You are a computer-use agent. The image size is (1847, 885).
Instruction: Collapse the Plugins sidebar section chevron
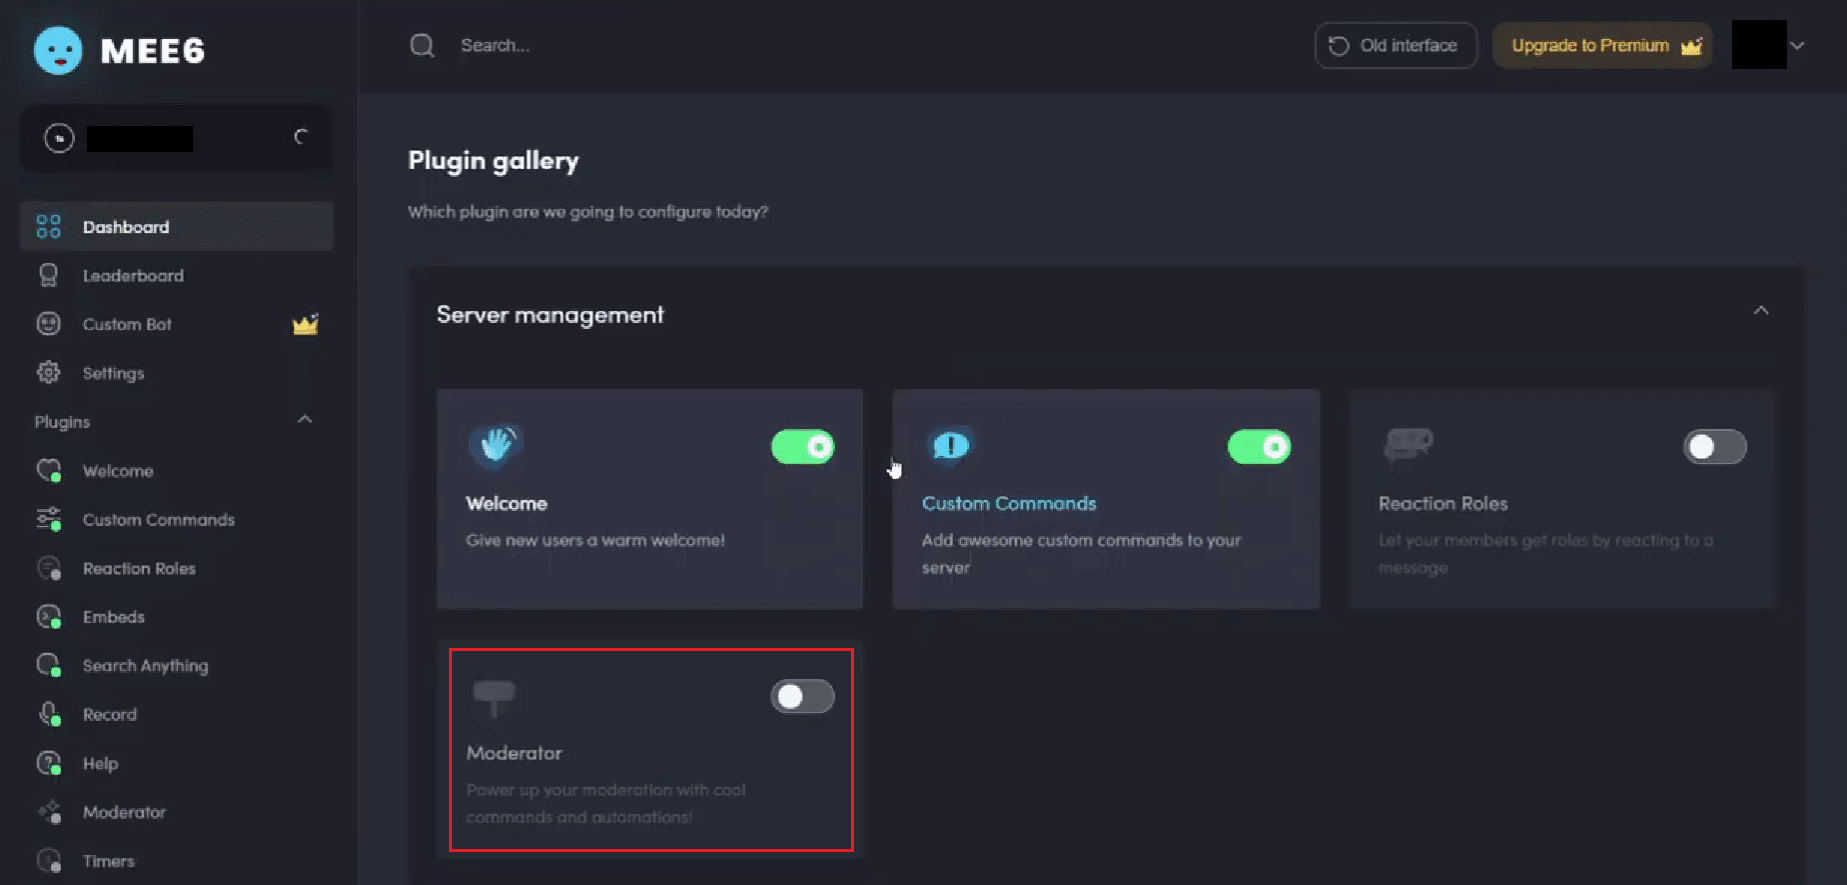305,420
